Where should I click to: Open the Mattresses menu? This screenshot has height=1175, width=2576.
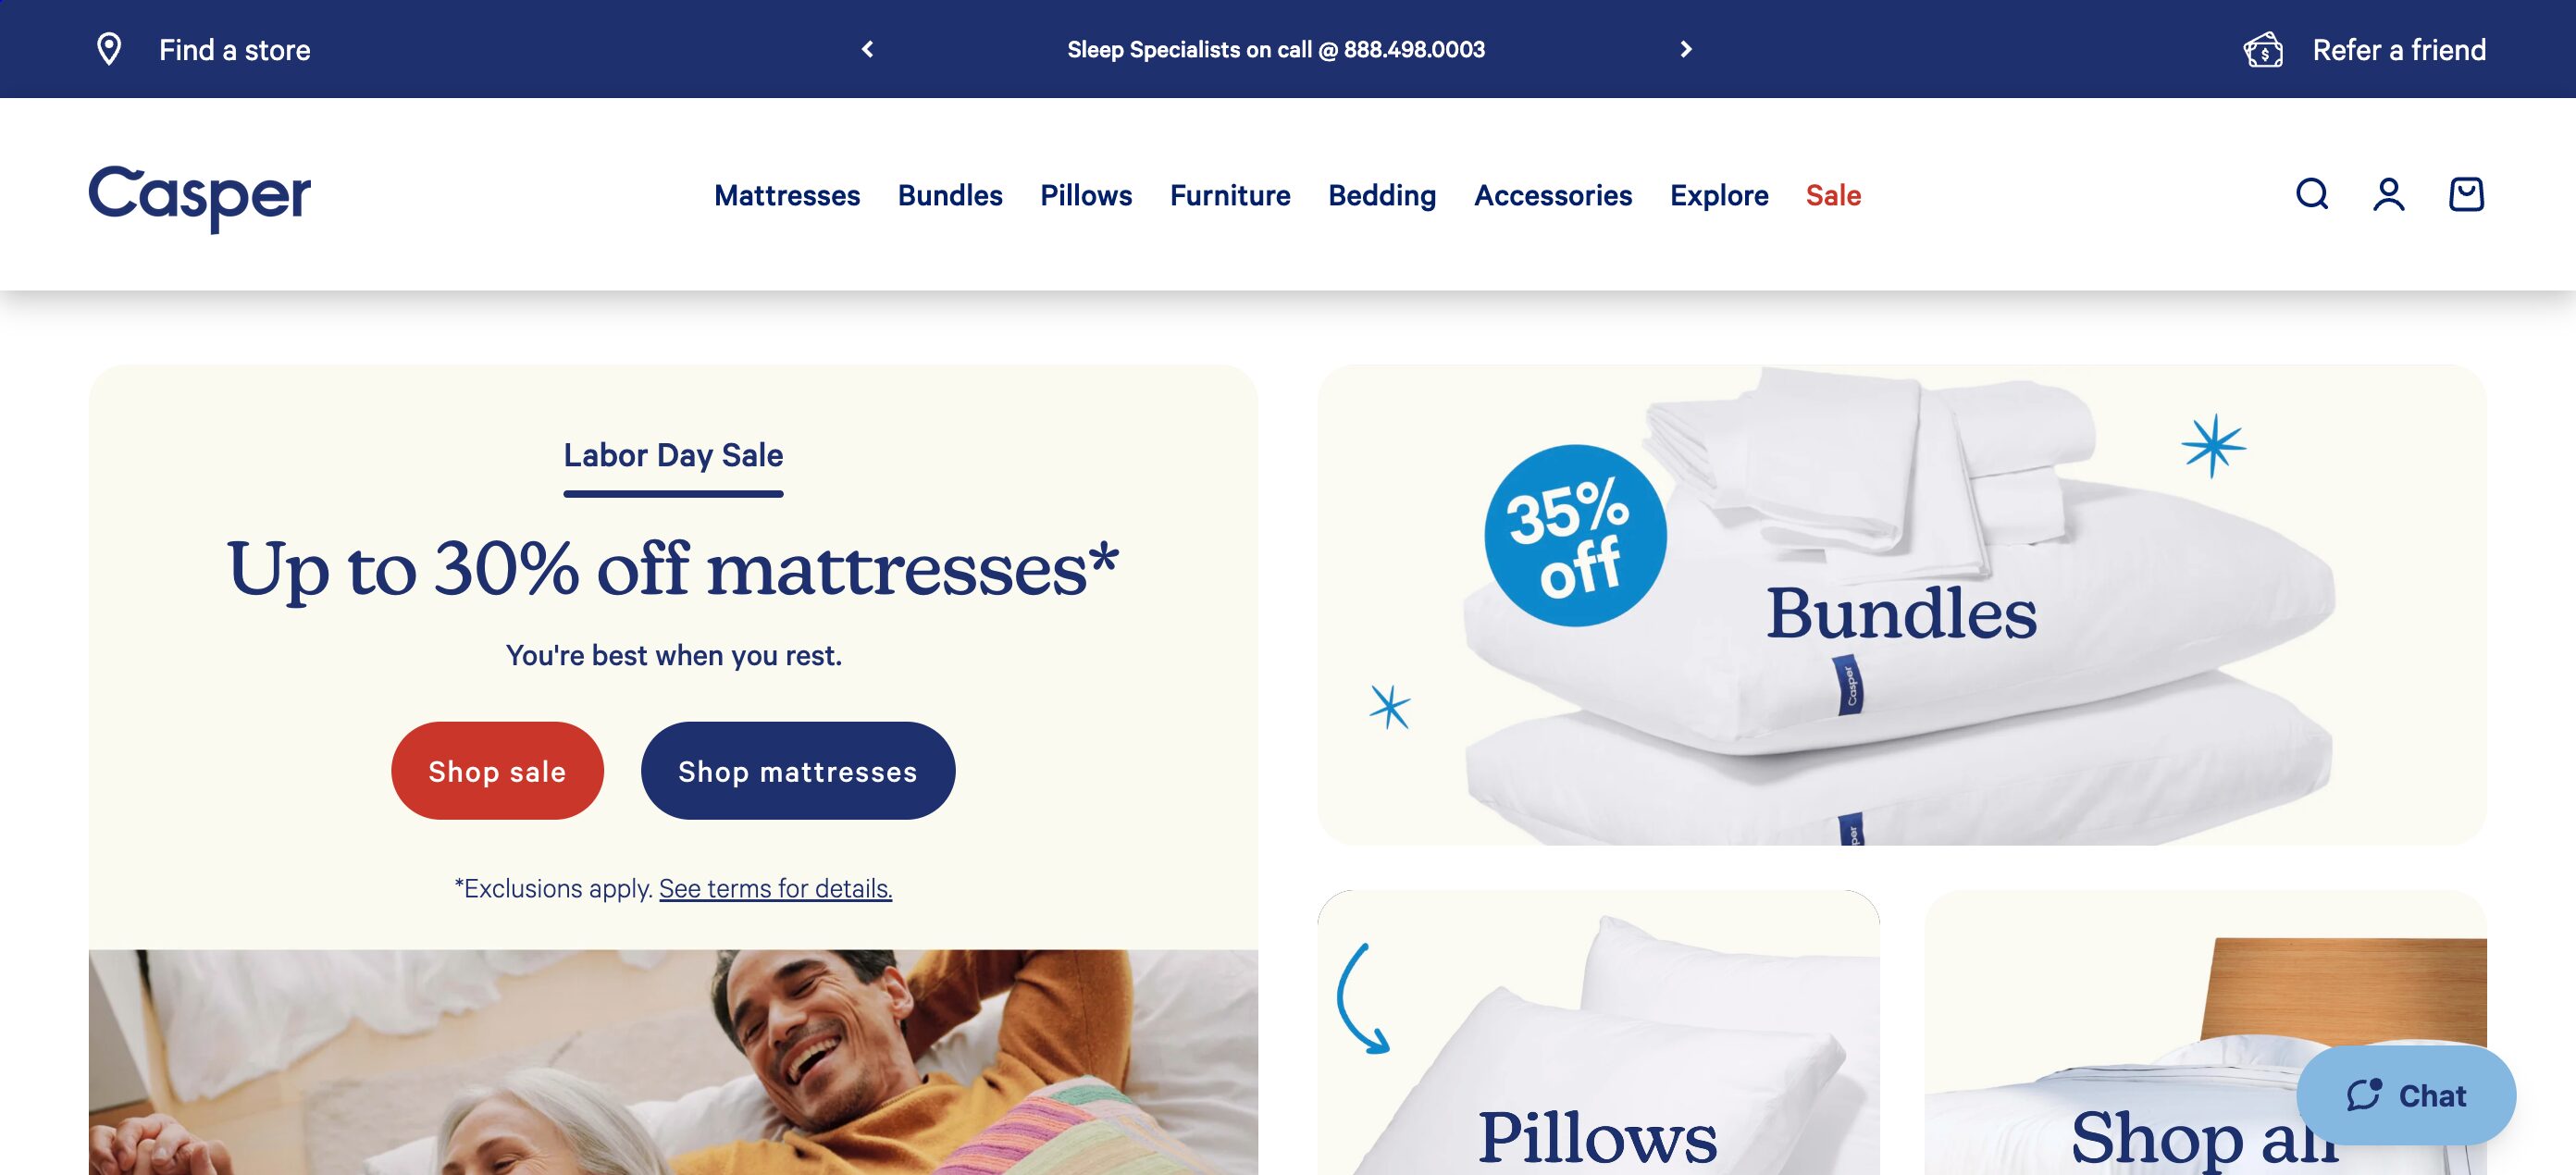787,195
